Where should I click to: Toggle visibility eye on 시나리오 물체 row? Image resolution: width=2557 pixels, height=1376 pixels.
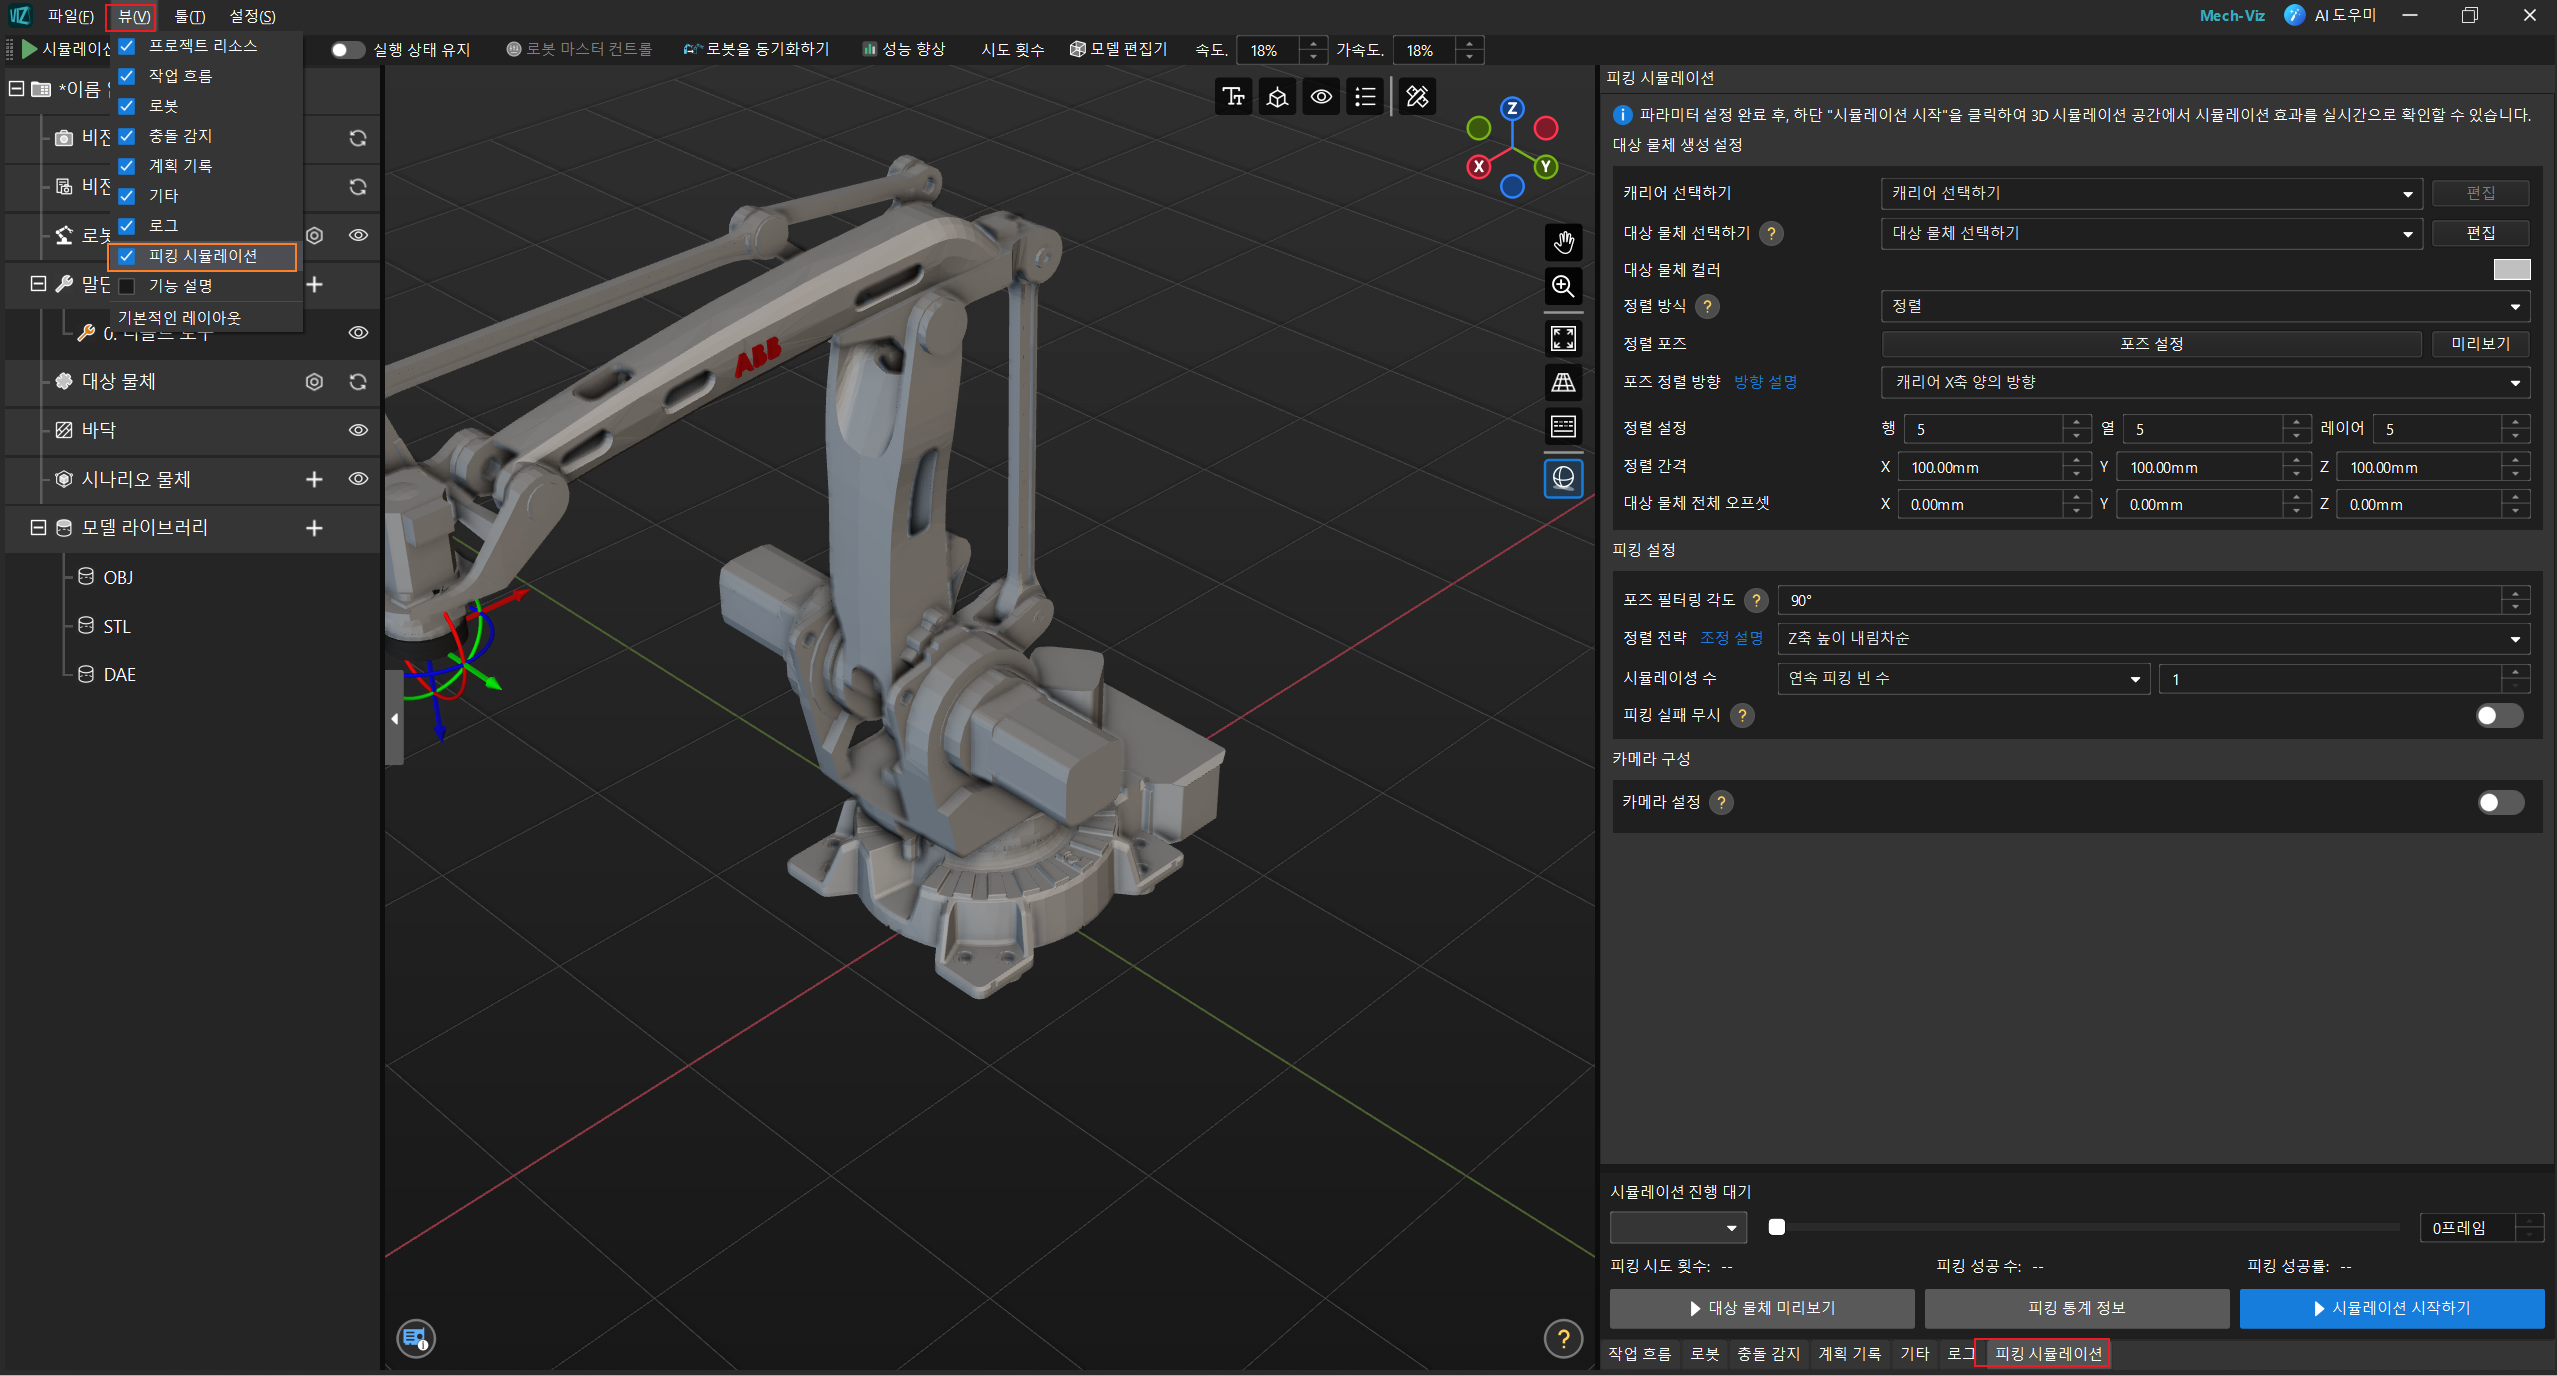pyautogui.click(x=357, y=479)
